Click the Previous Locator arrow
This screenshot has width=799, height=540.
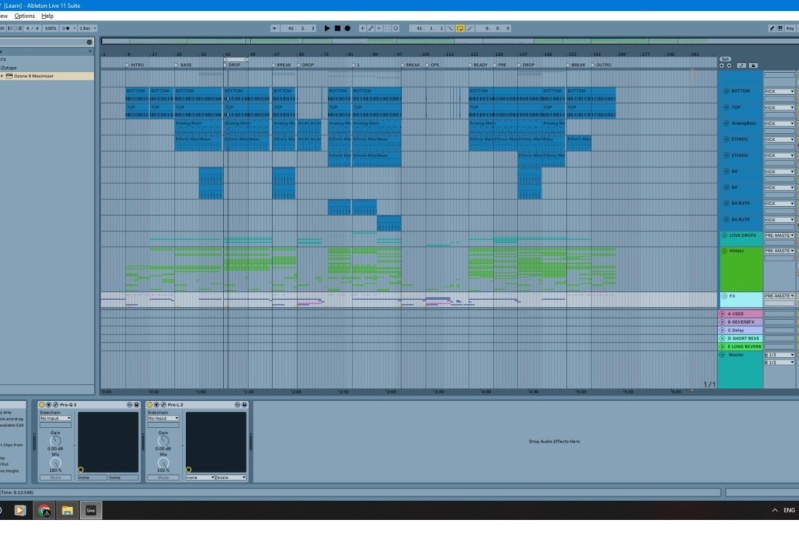pyautogui.click(x=722, y=66)
